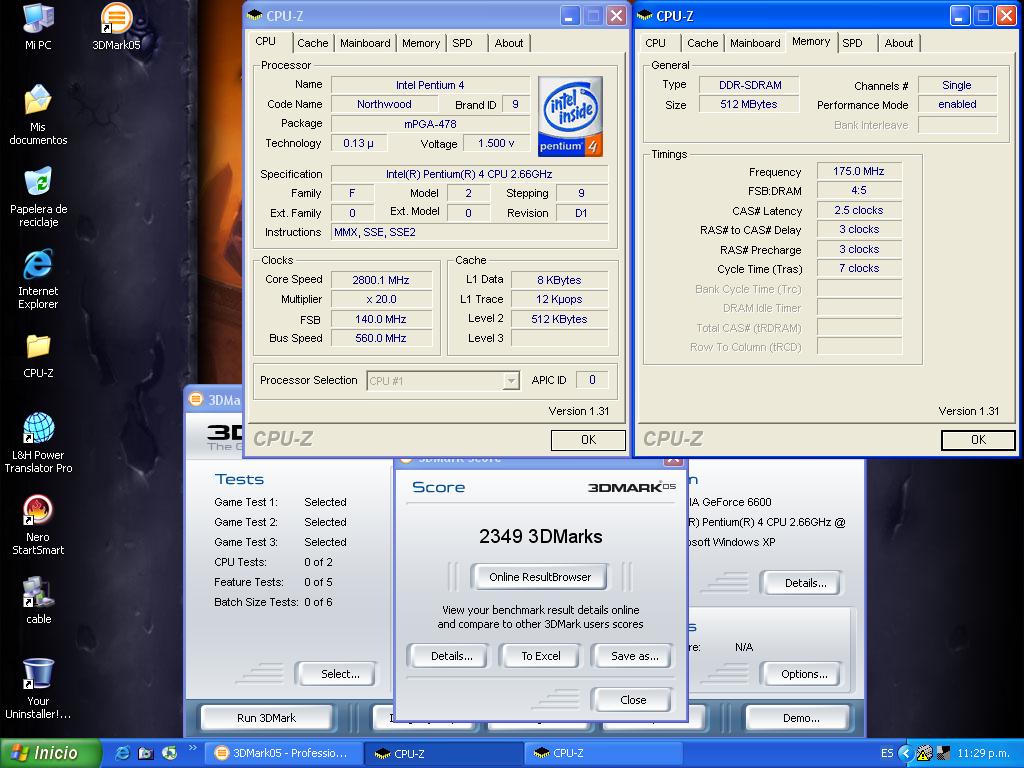
Task: Click the system clock showing 11:29 p.m.
Action: pos(983,753)
